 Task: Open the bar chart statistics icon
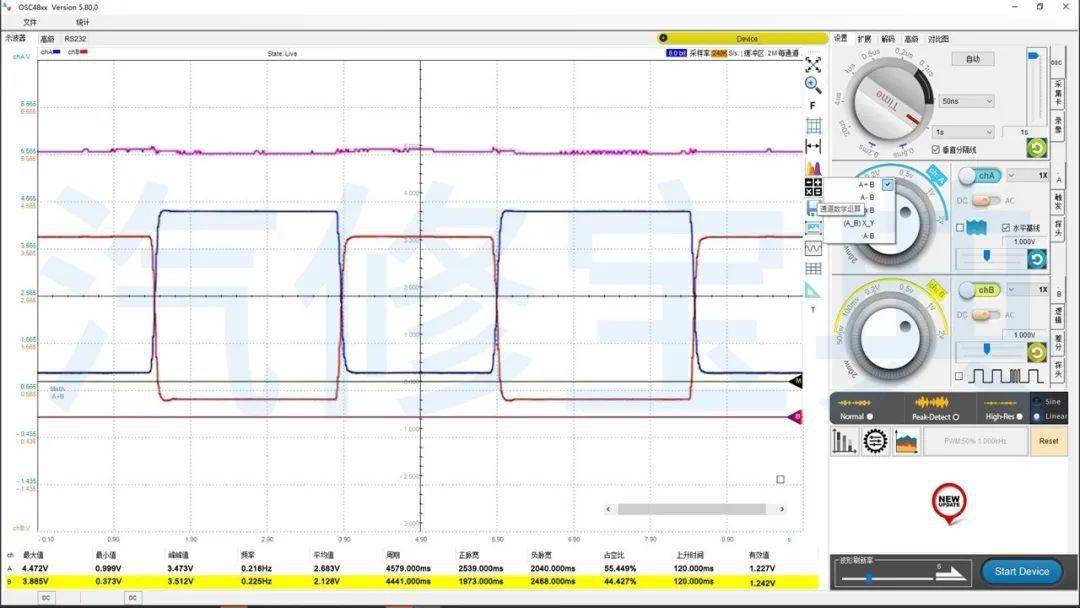point(844,441)
